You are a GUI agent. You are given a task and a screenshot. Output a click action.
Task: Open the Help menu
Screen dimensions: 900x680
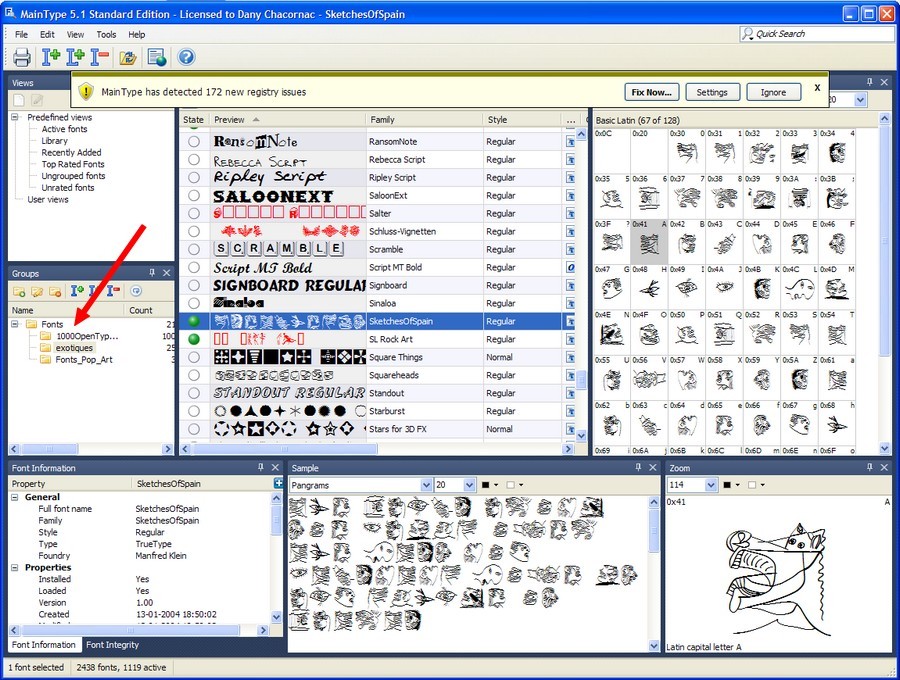click(x=137, y=34)
